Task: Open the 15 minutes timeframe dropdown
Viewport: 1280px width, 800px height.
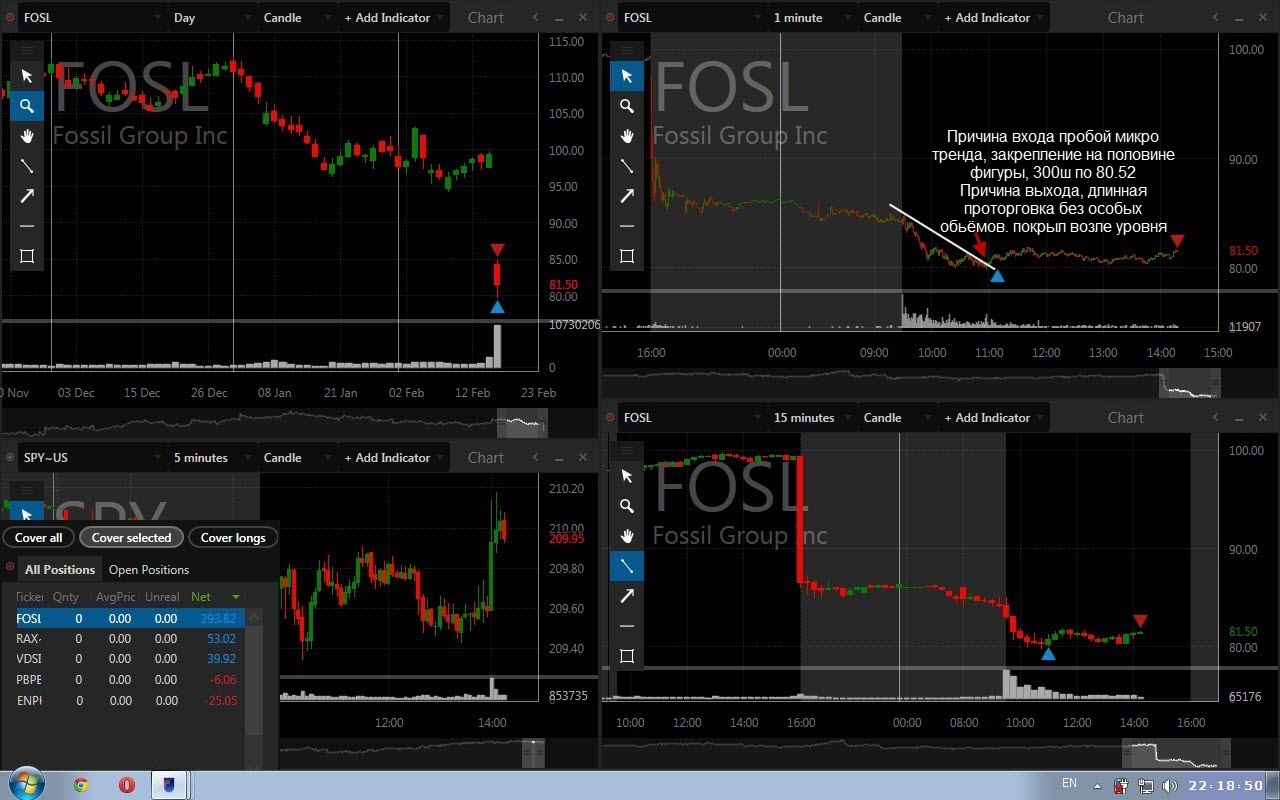Action: point(811,417)
